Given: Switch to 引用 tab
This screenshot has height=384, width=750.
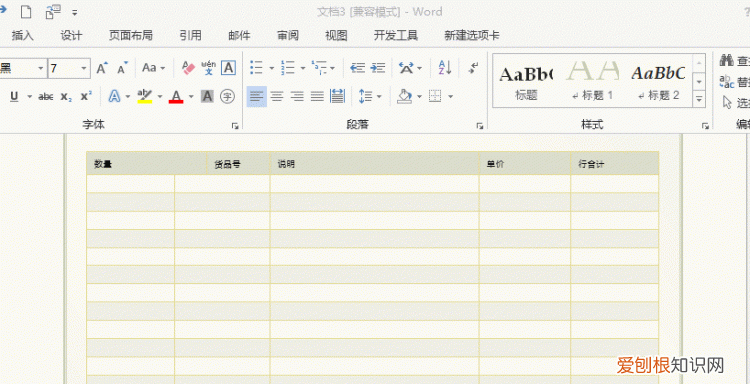Looking at the screenshot, I should (x=190, y=35).
